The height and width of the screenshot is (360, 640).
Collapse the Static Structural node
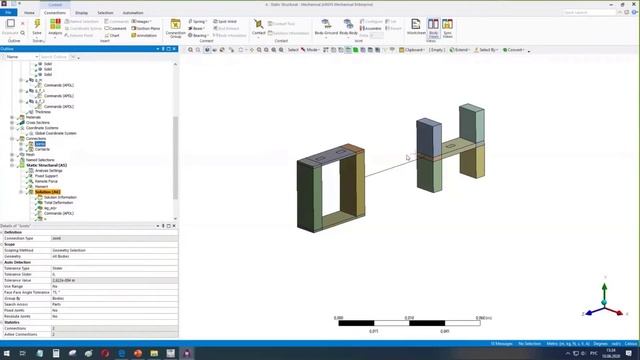pos(12,165)
